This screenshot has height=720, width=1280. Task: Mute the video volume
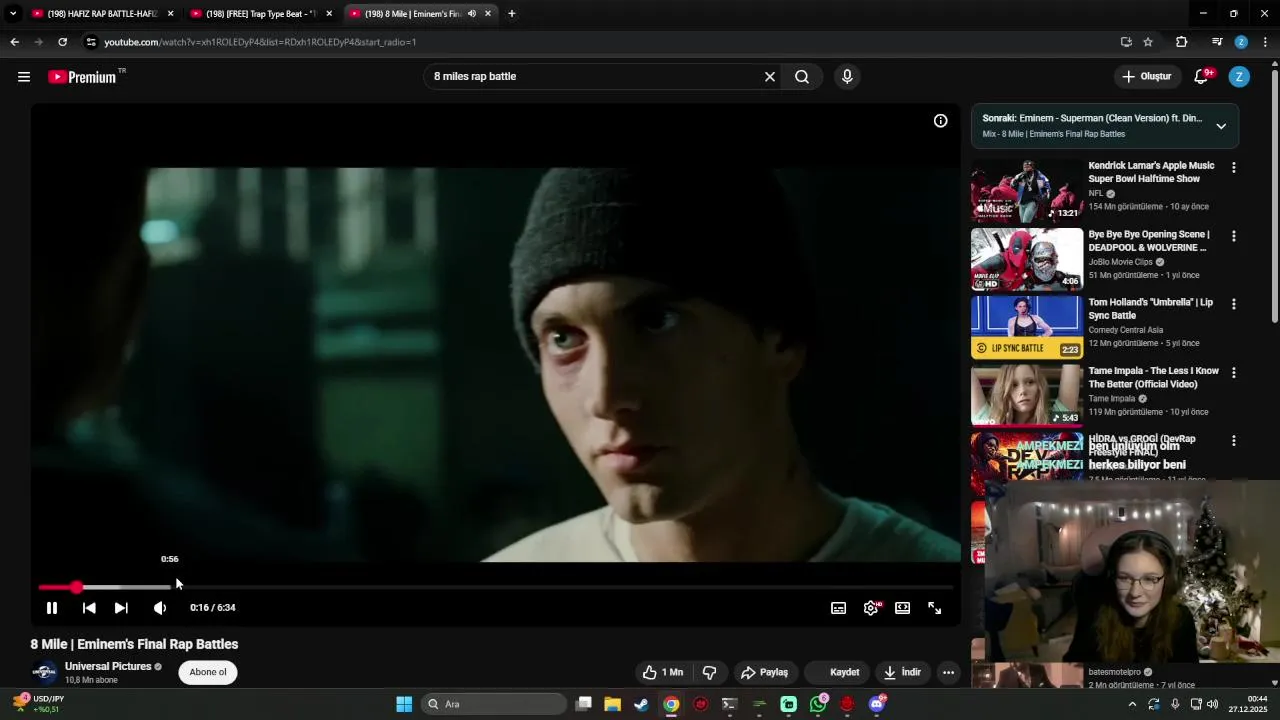point(160,608)
